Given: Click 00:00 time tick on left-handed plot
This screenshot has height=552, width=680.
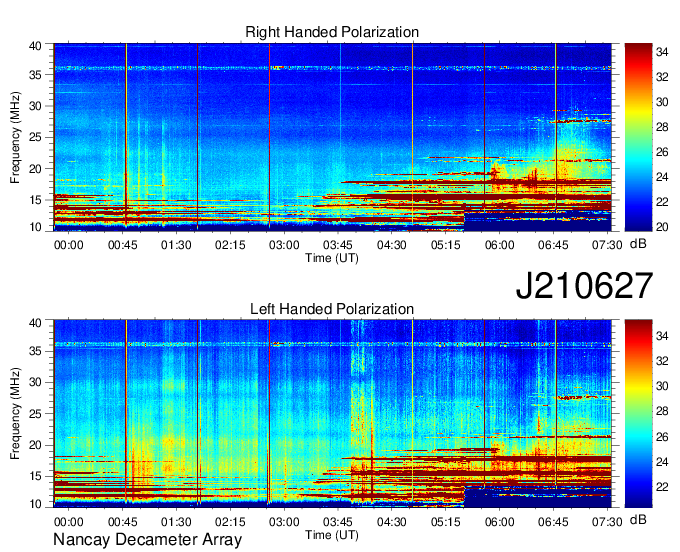Looking at the screenshot, I should click(x=69, y=522).
